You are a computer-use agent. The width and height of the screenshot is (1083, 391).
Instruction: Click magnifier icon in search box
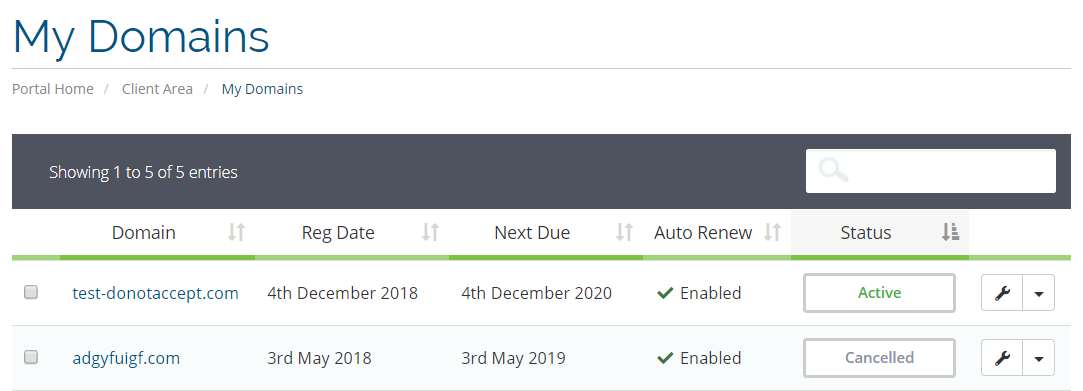(833, 170)
